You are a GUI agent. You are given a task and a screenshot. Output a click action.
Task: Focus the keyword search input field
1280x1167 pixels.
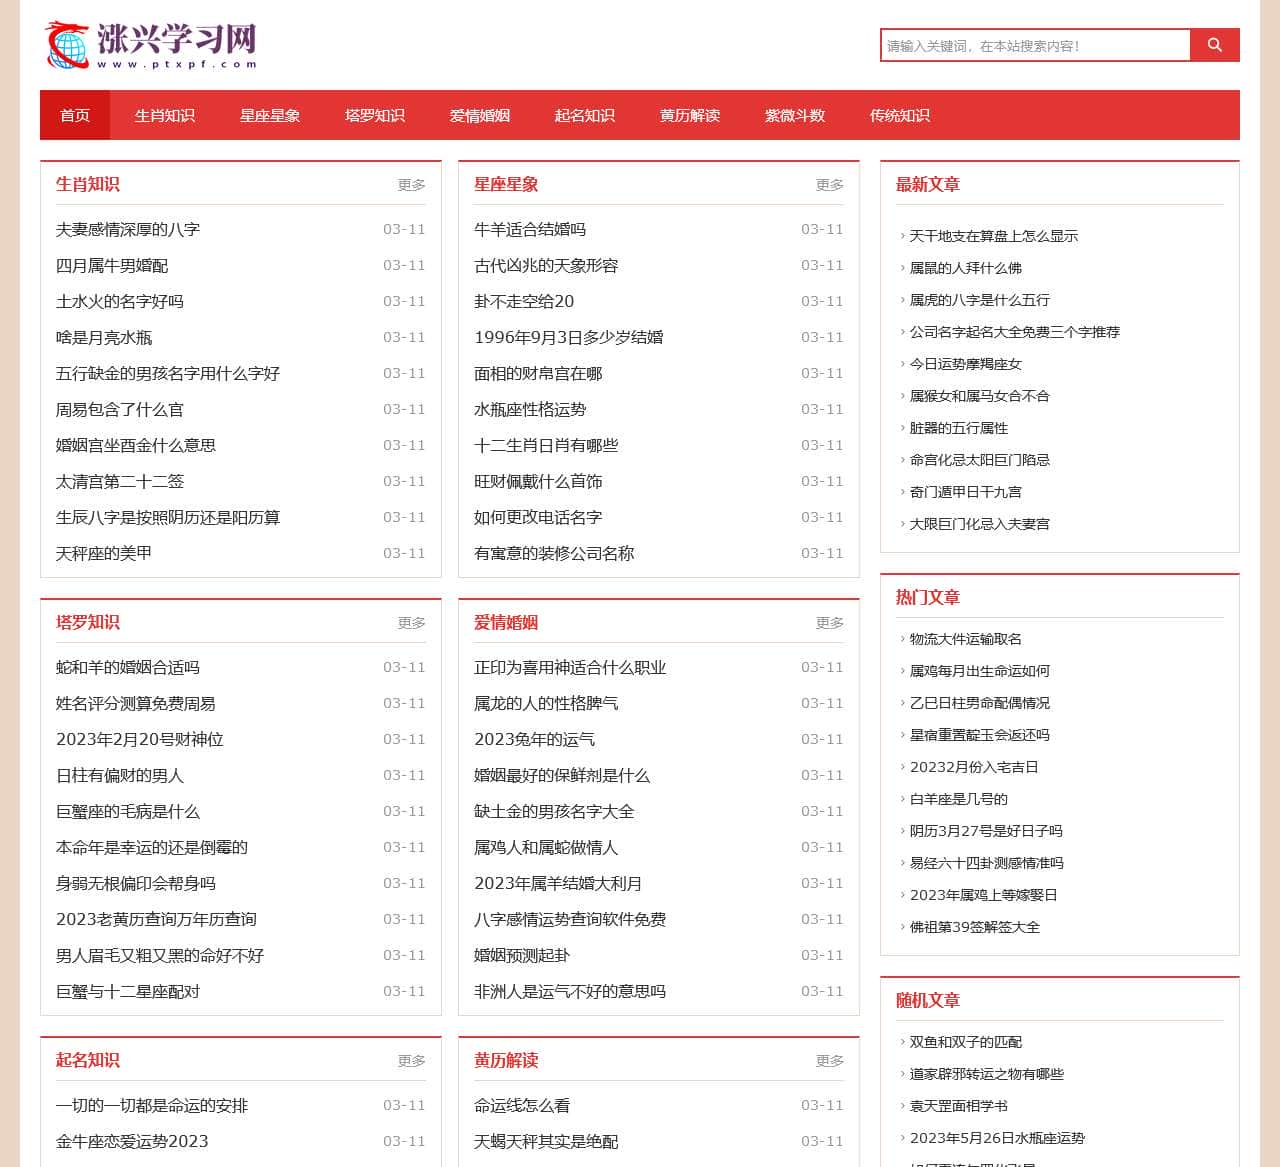[1035, 45]
